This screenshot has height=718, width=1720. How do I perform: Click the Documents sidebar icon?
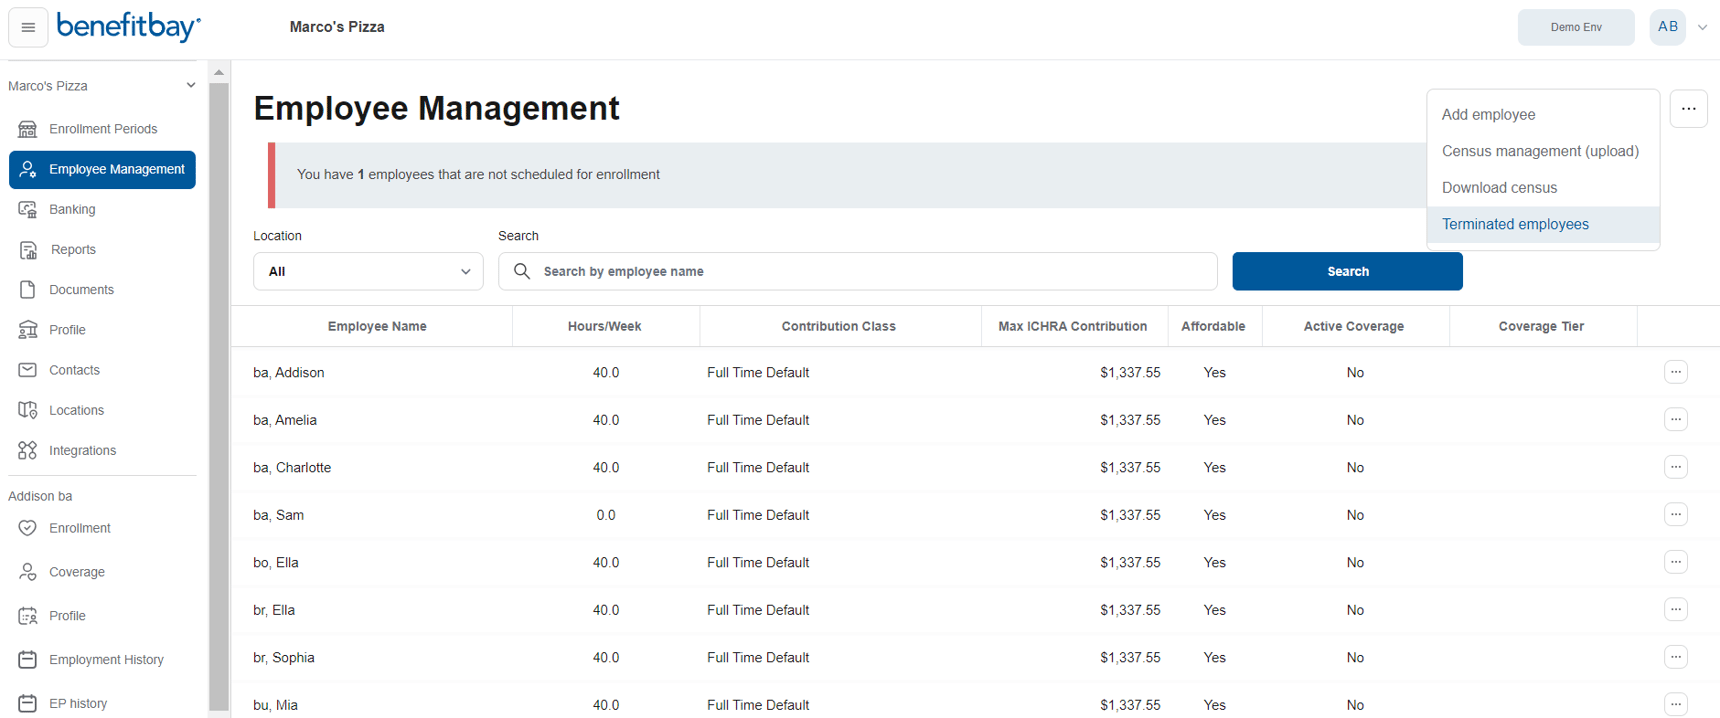[28, 290]
